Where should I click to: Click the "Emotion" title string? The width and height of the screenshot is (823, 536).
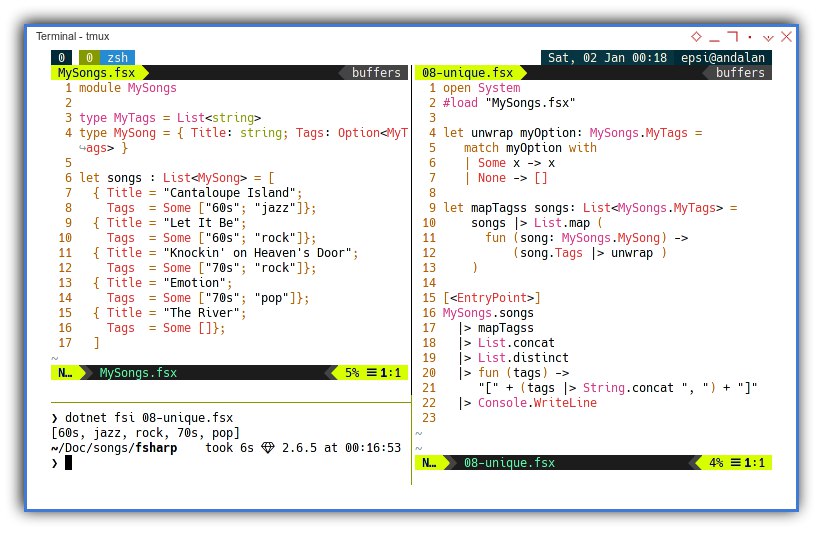pos(194,282)
